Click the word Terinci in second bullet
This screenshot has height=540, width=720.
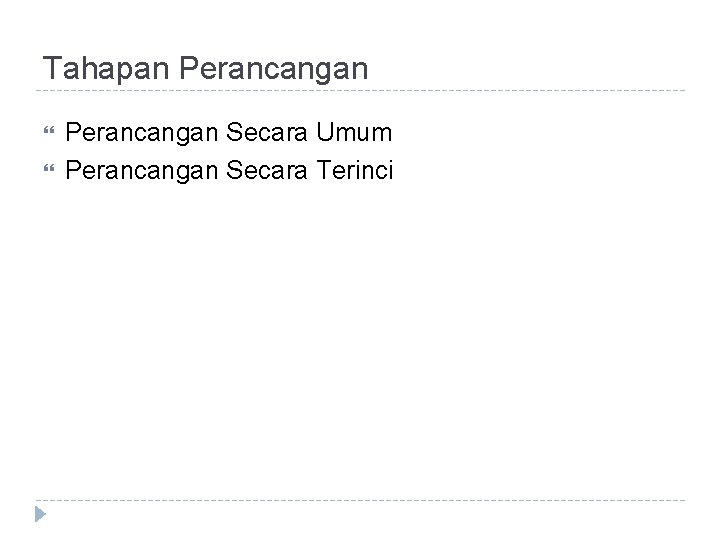coord(354,170)
